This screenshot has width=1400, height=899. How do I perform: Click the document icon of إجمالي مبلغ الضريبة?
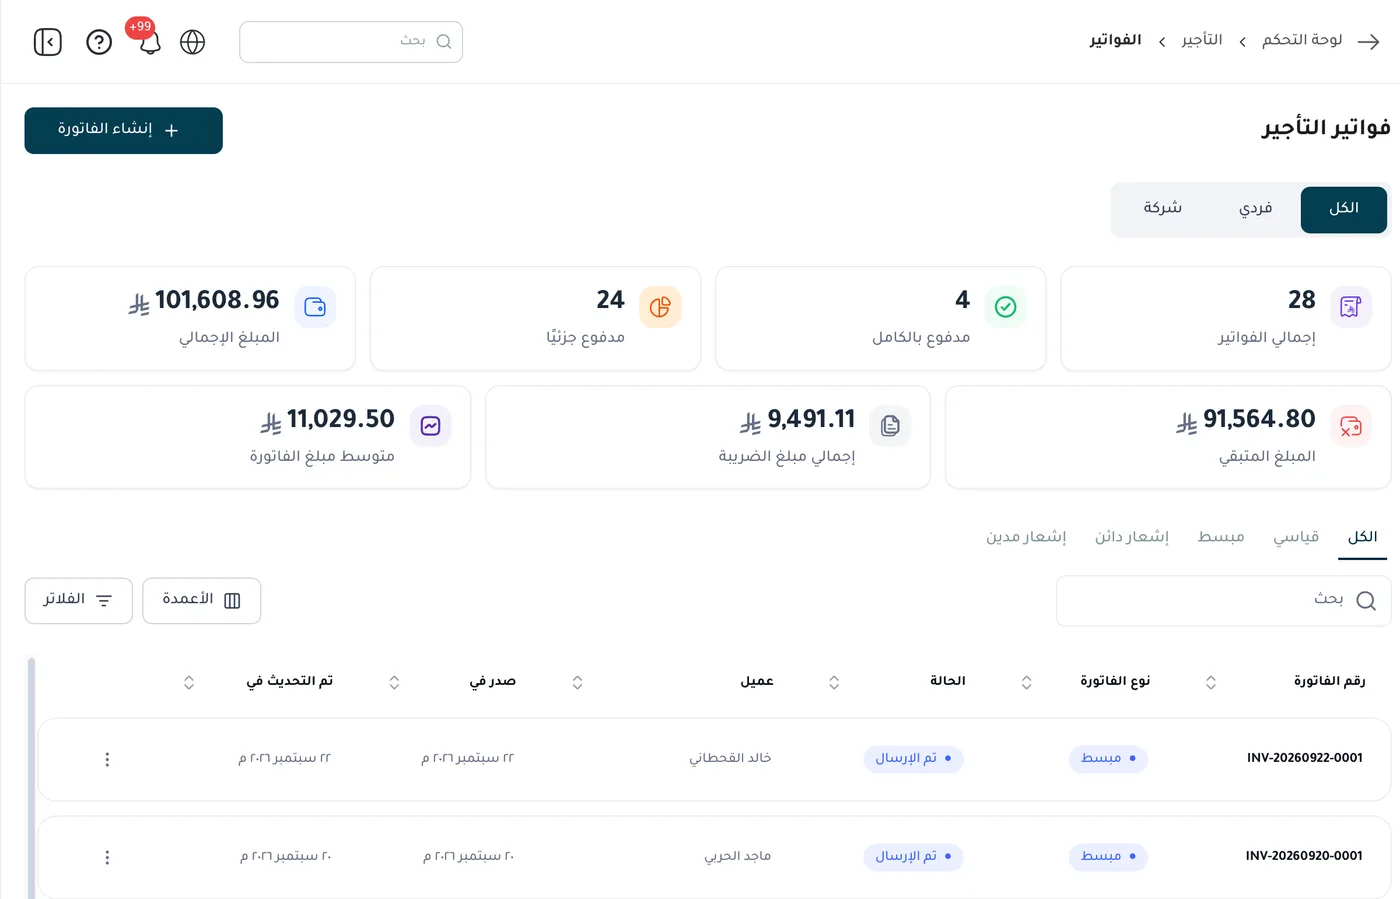[x=890, y=426]
